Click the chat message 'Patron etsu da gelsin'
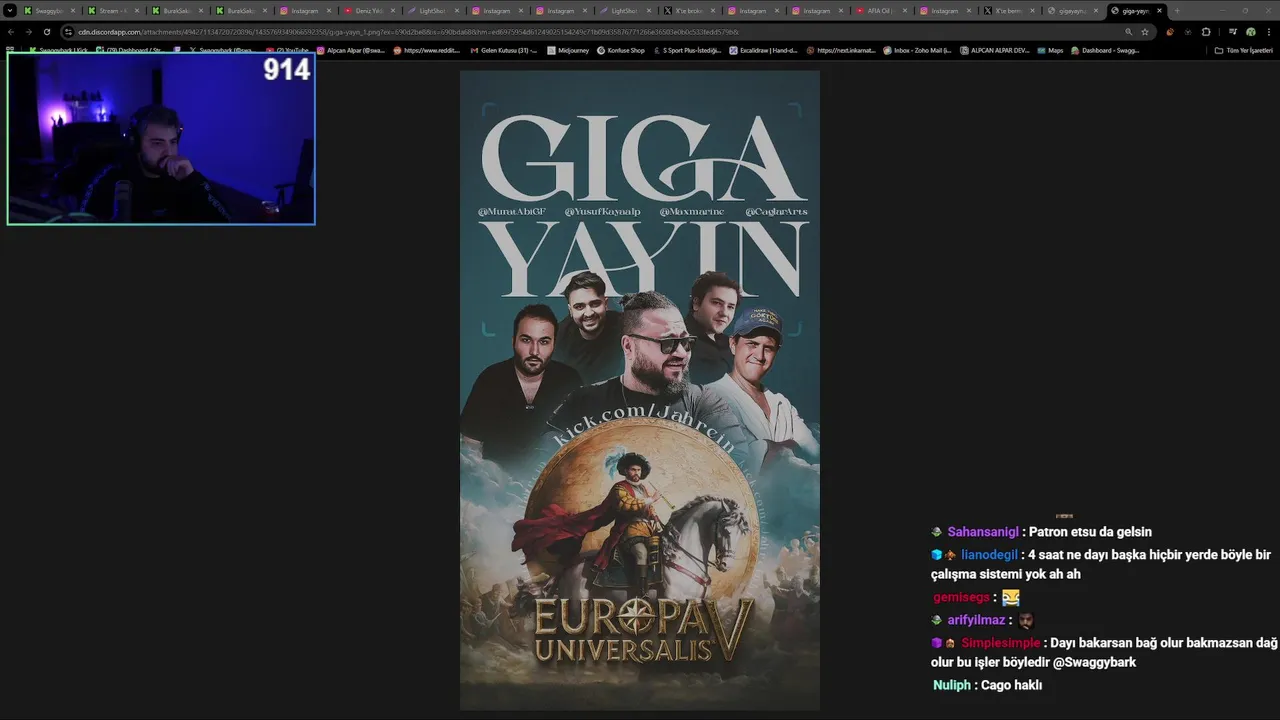Viewport: 1280px width, 720px height. click(1090, 532)
